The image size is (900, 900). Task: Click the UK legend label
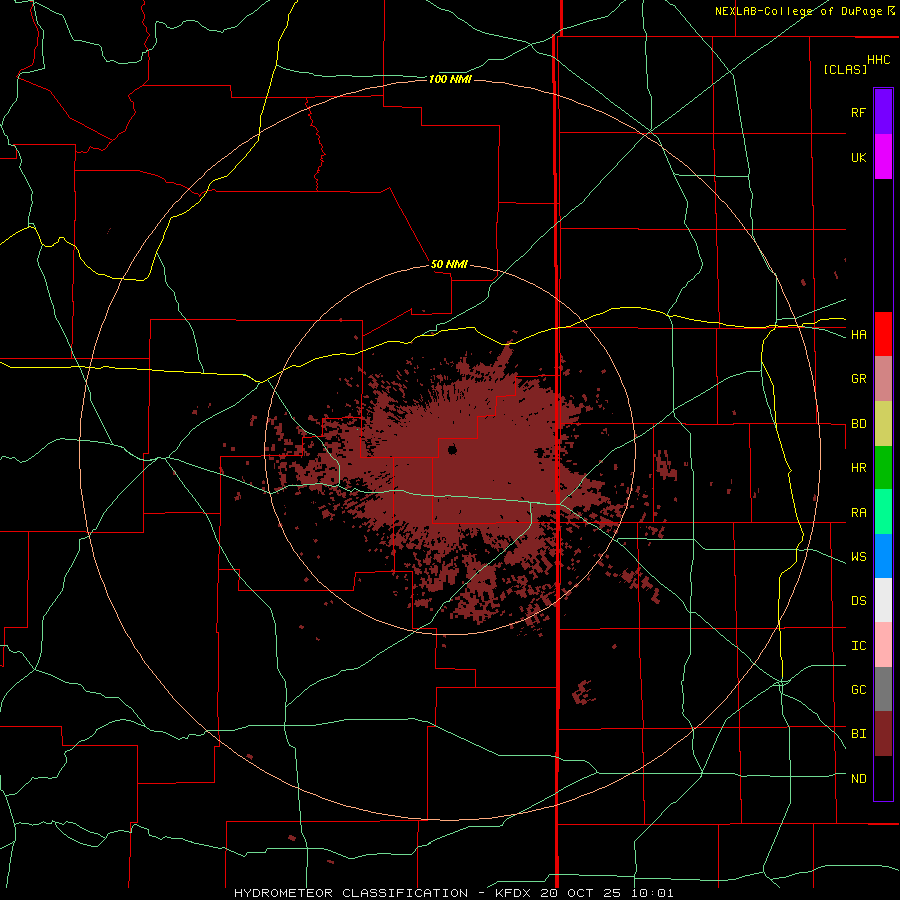click(858, 157)
